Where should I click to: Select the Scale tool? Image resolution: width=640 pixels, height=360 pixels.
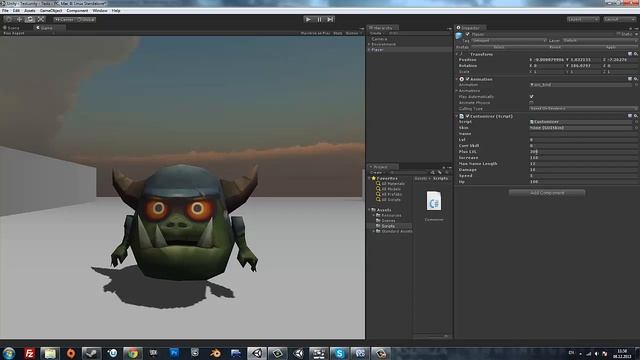[x=41, y=19]
